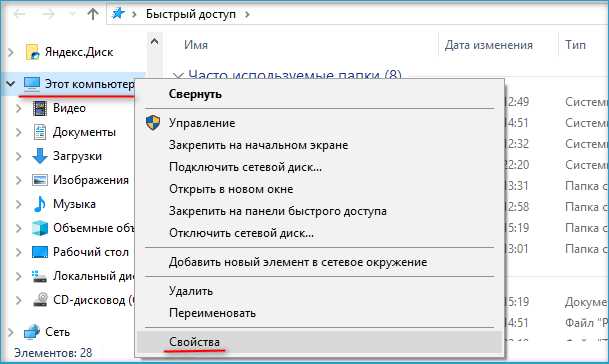Viewport: 609px width, 364px height.
Task: Collapse the Этот компьютер node
Action: pyautogui.click(x=11, y=83)
